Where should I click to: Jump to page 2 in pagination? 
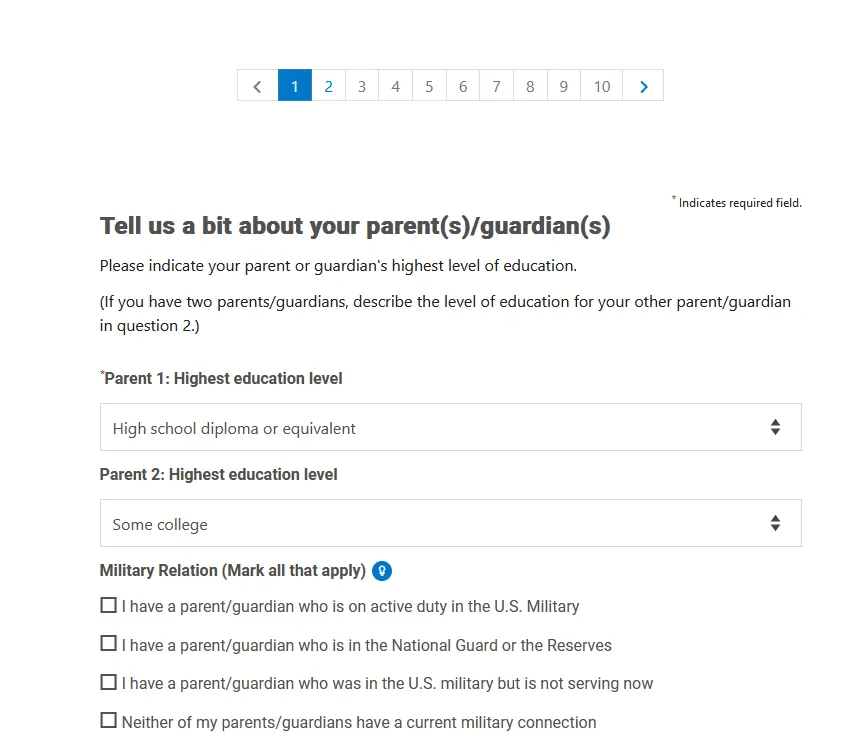pos(328,86)
